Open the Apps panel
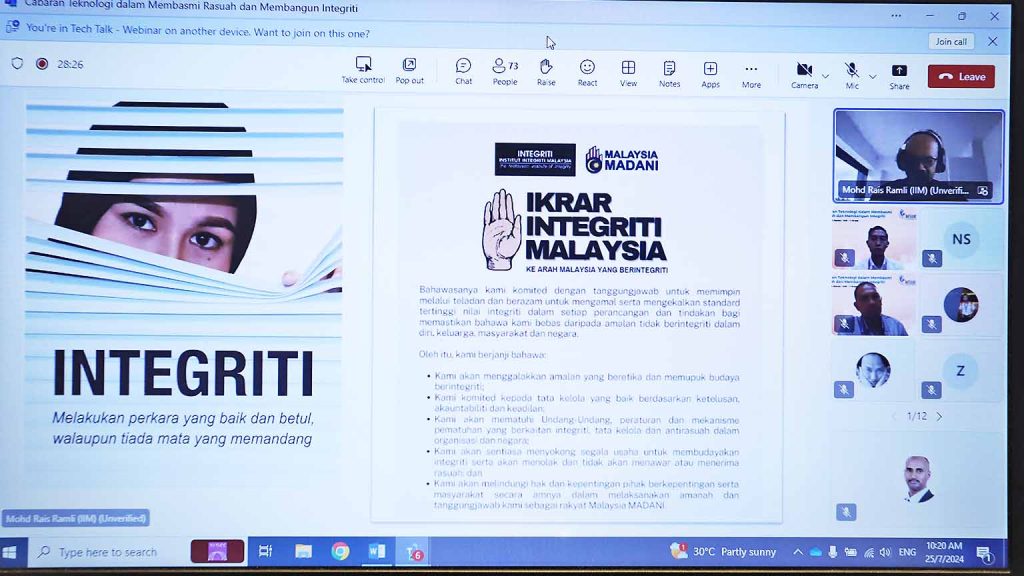This screenshot has width=1024, height=576. (x=710, y=70)
